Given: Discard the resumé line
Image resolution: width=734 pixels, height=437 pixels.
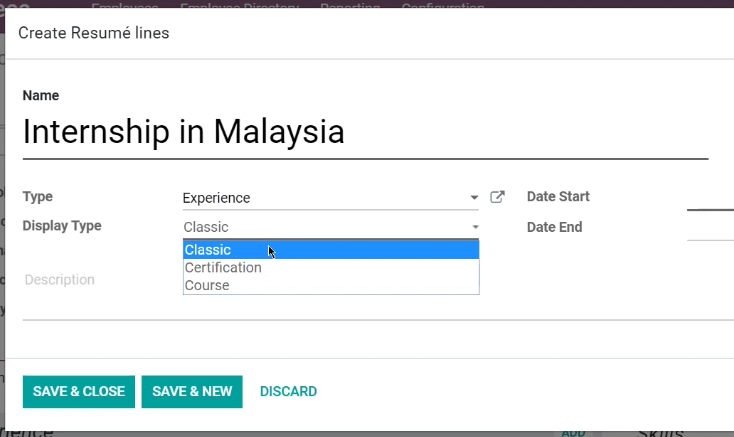Looking at the screenshot, I should (x=288, y=392).
